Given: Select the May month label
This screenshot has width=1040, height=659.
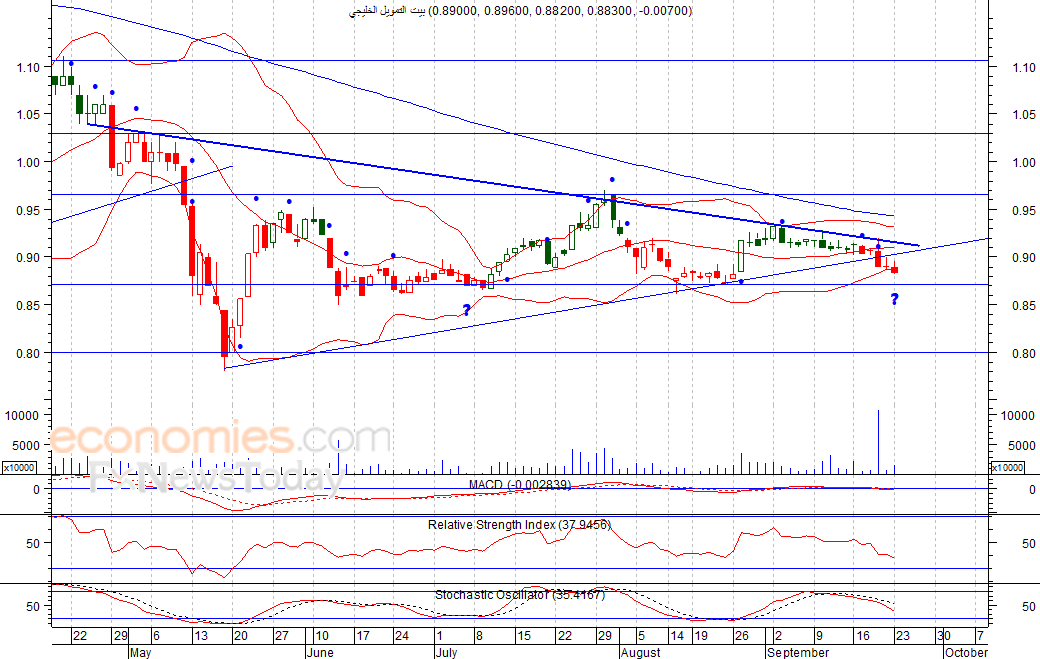Looking at the screenshot, I should tap(141, 652).
